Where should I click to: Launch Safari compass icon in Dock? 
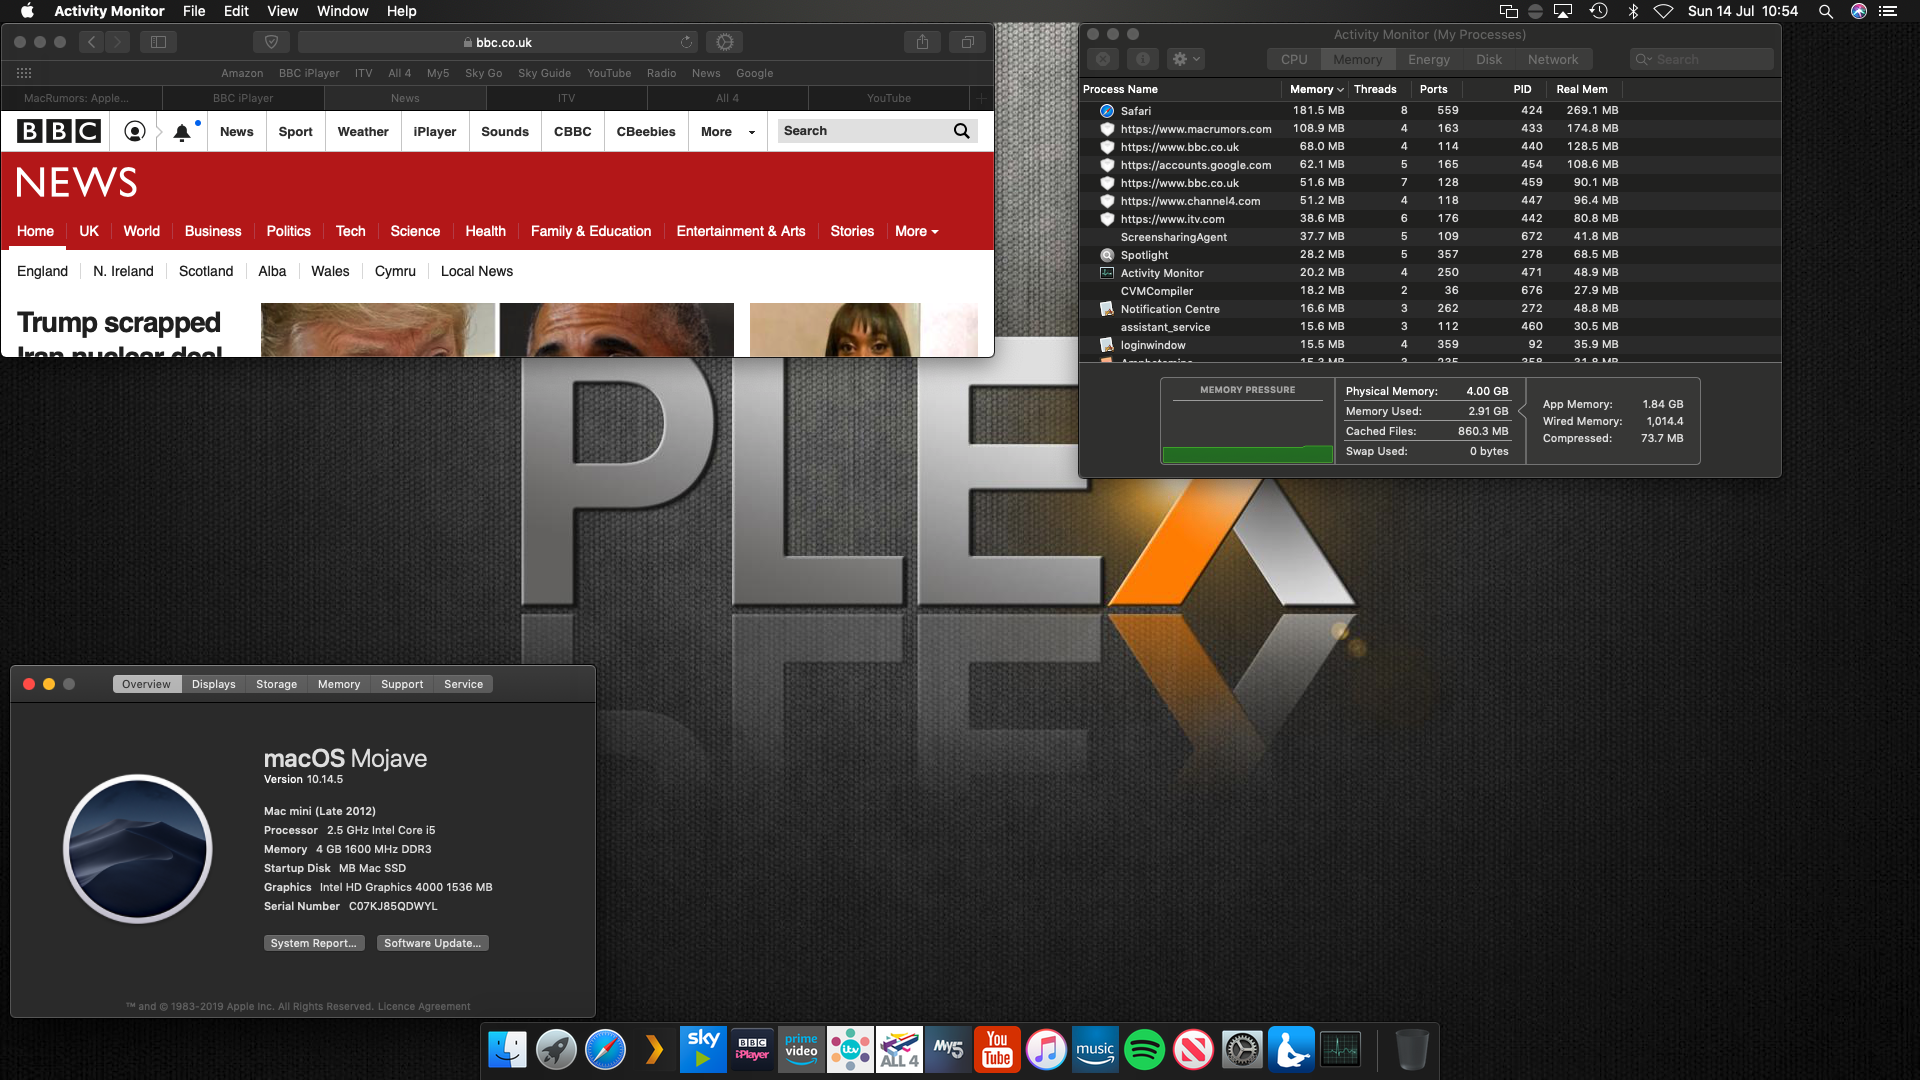pyautogui.click(x=605, y=1049)
